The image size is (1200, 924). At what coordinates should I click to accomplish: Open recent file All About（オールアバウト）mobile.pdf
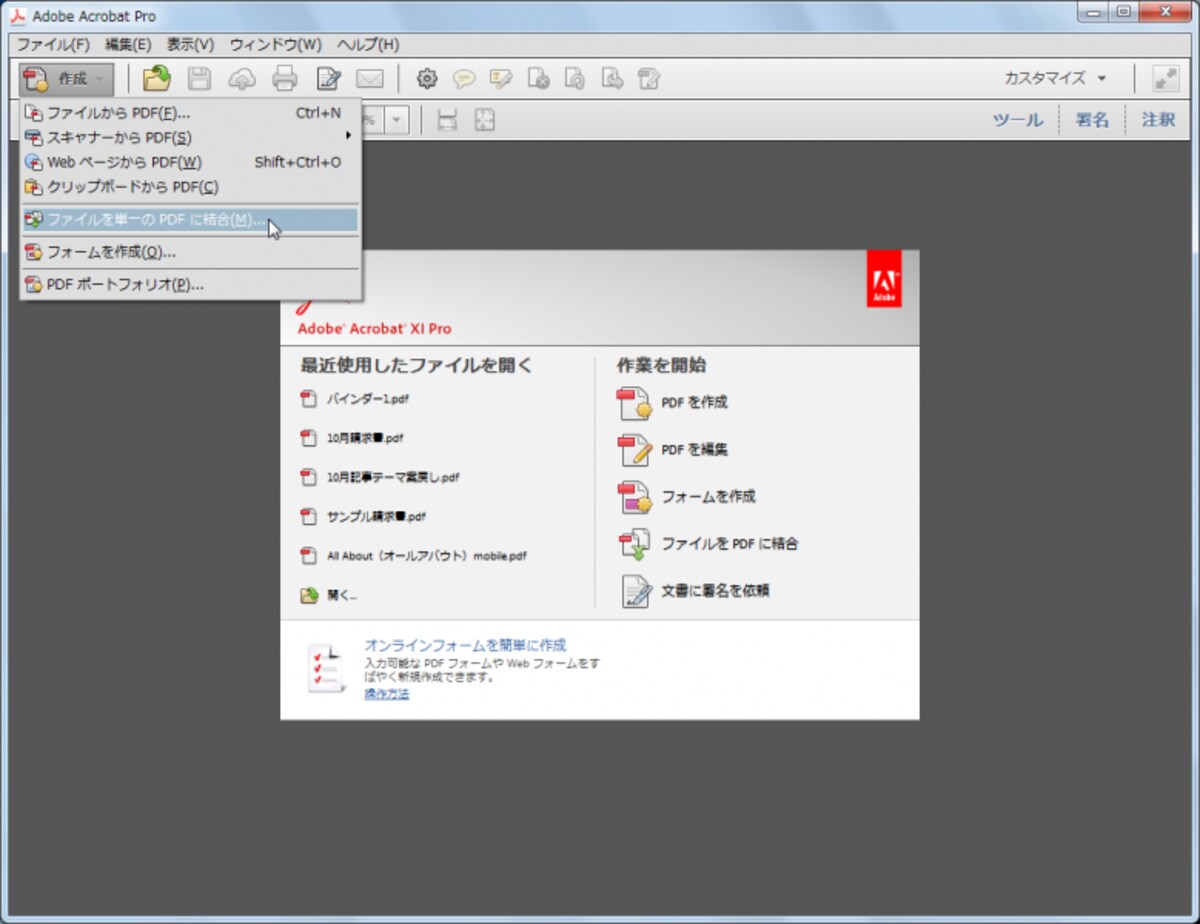tap(426, 556)
